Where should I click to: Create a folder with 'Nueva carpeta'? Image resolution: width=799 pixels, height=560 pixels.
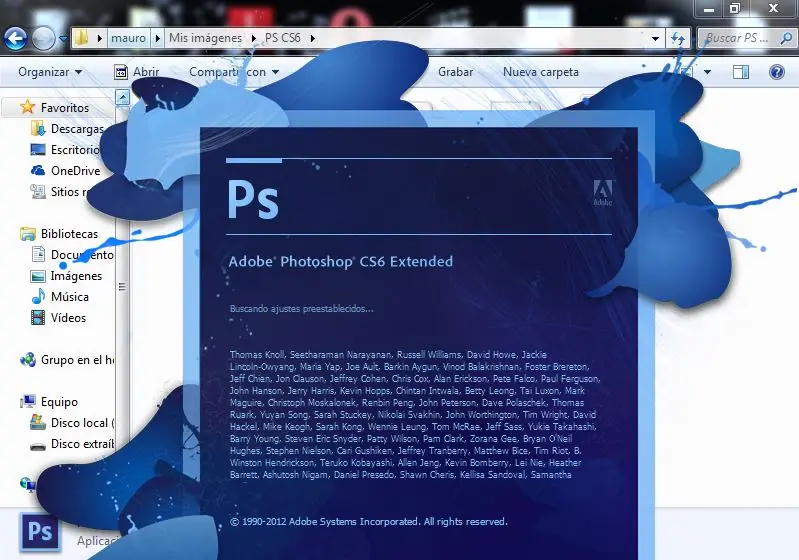[541, 72]
